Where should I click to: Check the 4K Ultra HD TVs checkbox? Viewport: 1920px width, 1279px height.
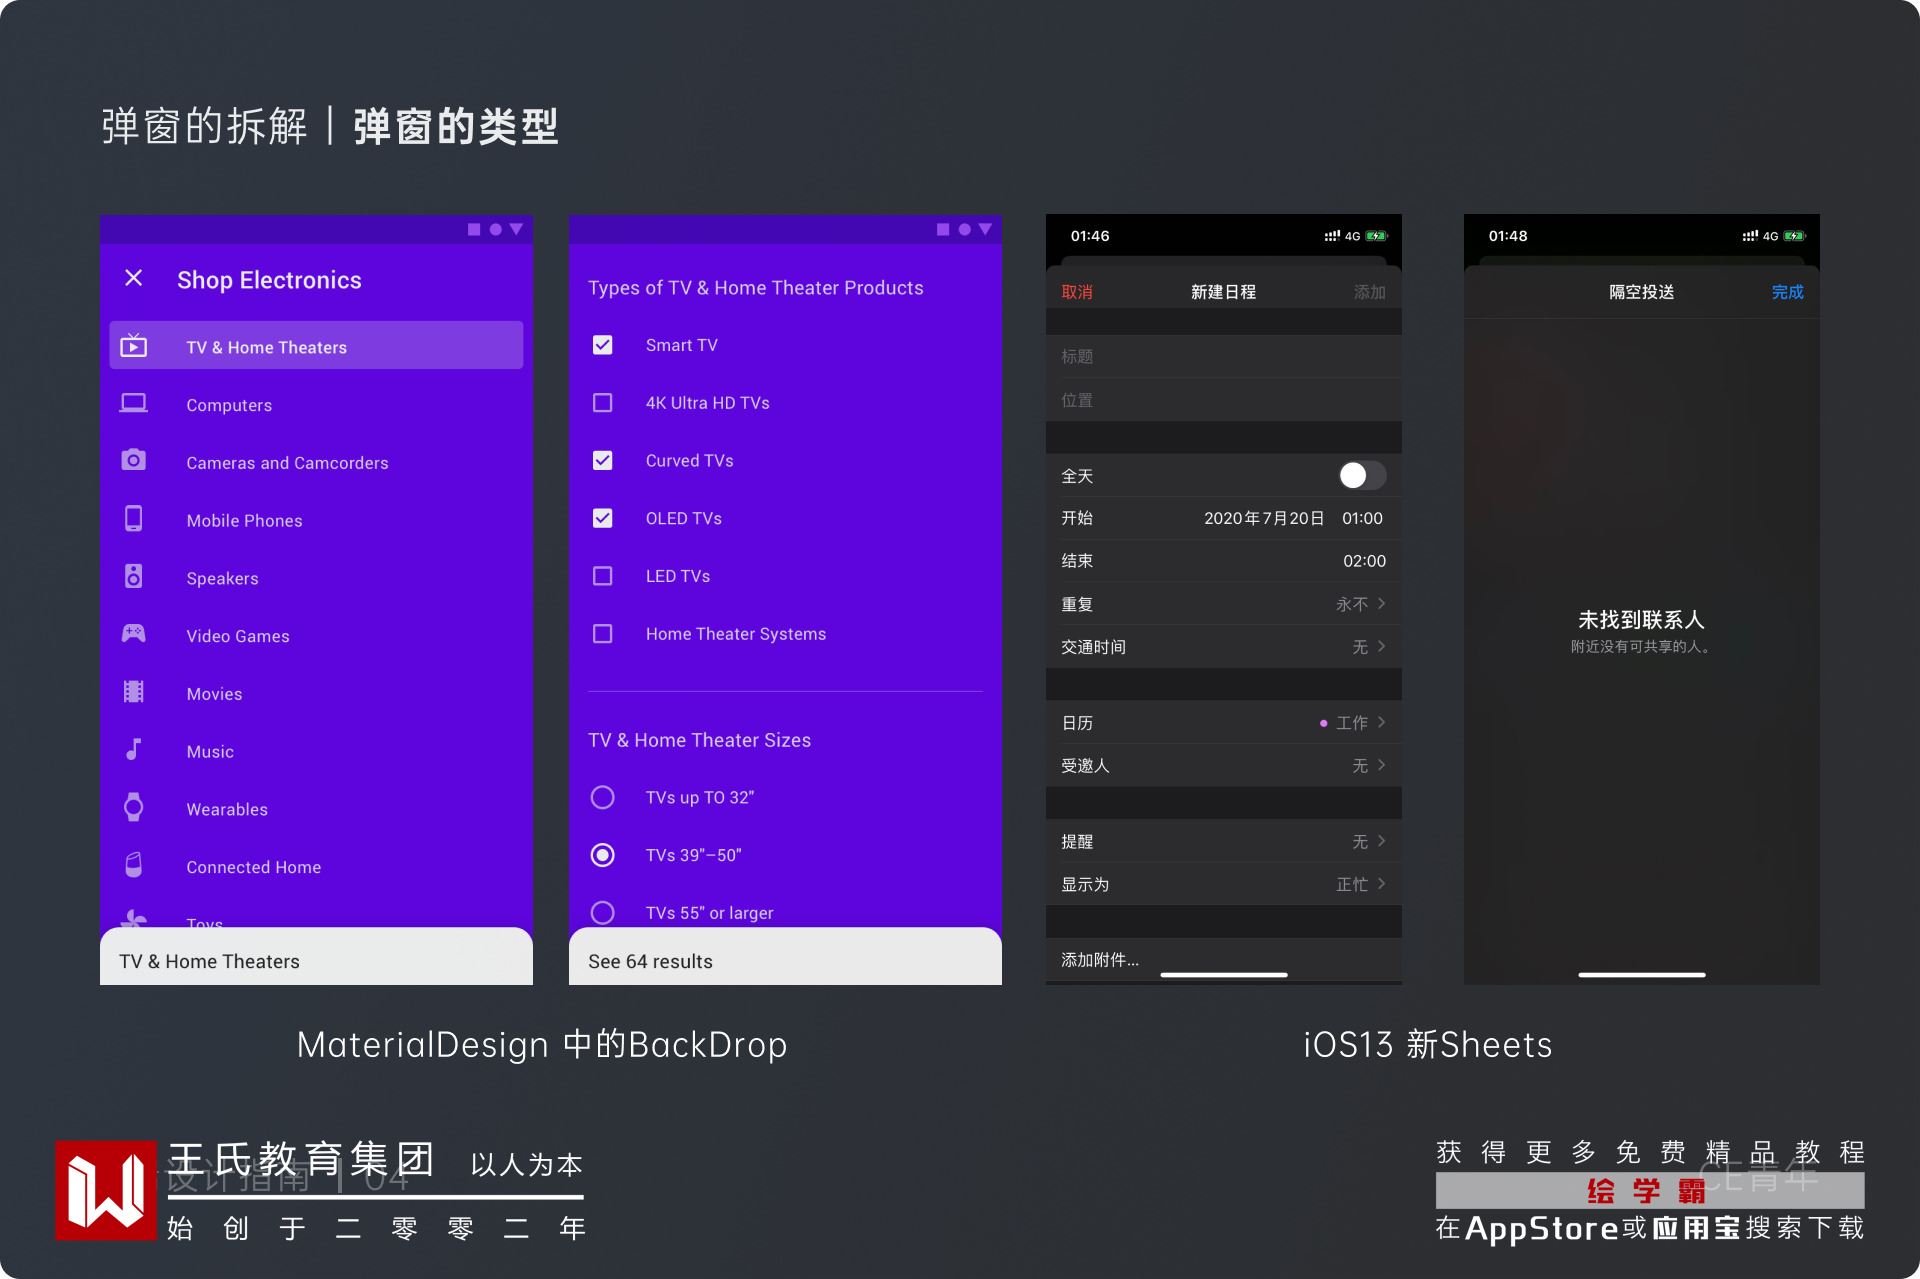click(x=603, y=403)
